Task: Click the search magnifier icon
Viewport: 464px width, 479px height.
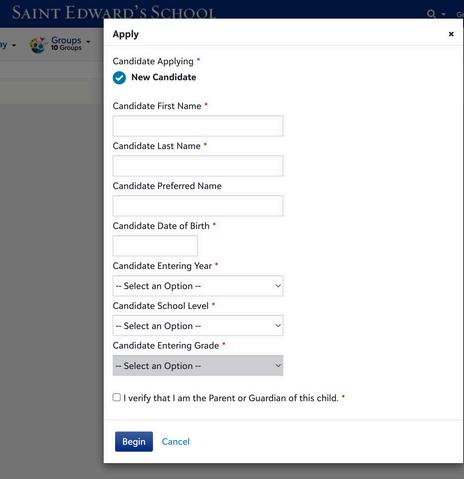Action: point(431,14)
